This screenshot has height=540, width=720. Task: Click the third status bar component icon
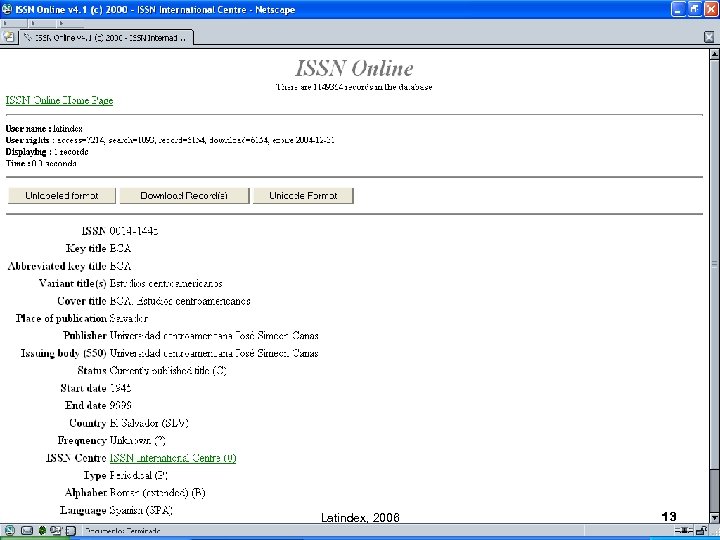[x=42, y=530]
